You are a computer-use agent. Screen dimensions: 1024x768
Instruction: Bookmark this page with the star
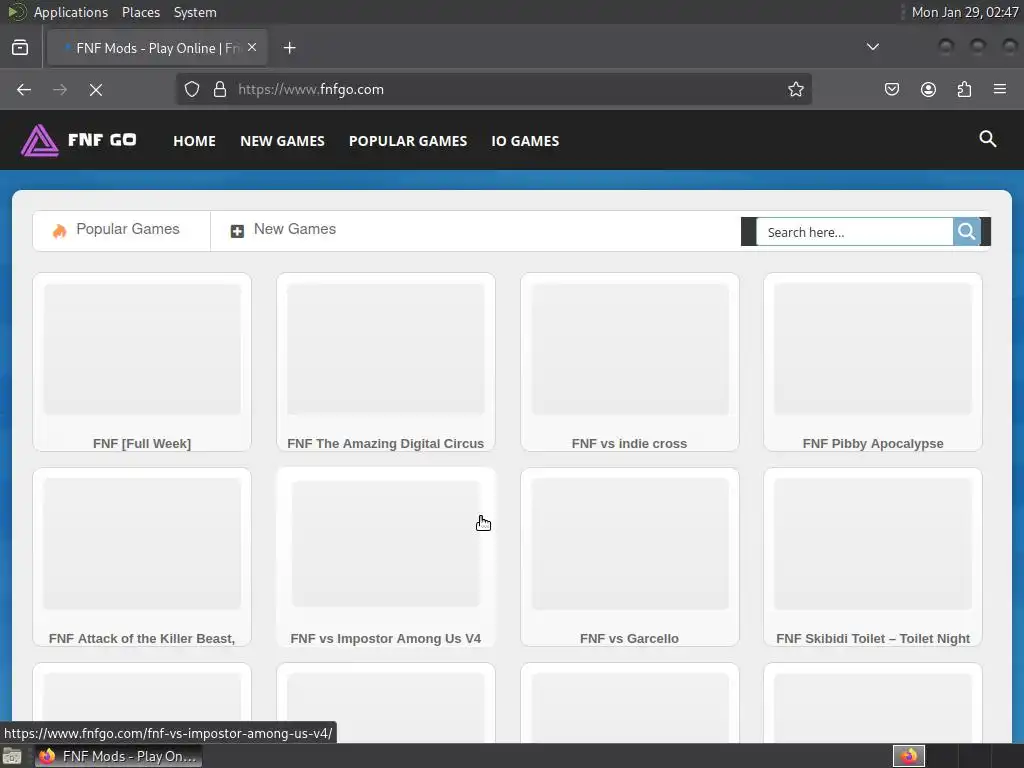click(x=795, y=89)
